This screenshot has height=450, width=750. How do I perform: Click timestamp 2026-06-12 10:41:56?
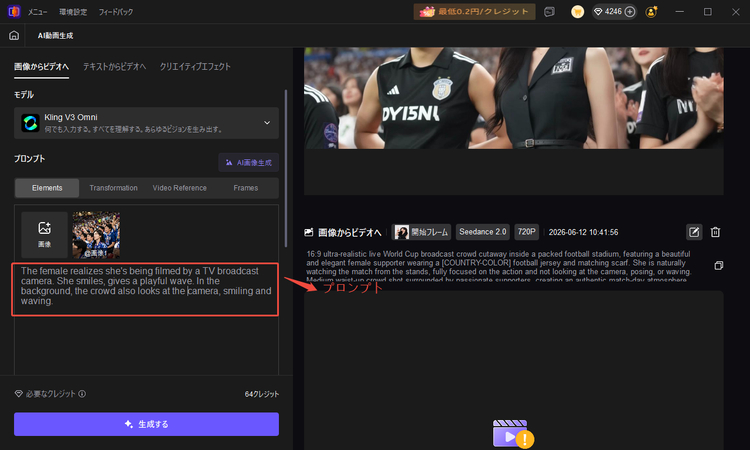(x=583, y=232)
